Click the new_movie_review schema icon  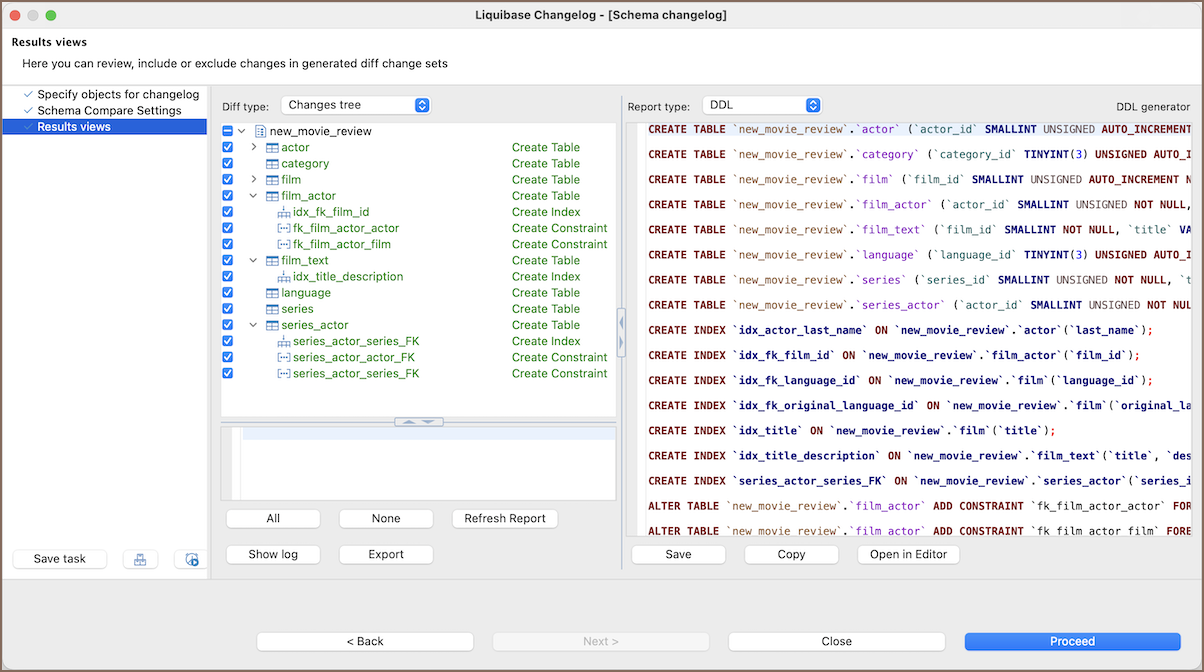[260, 131]
